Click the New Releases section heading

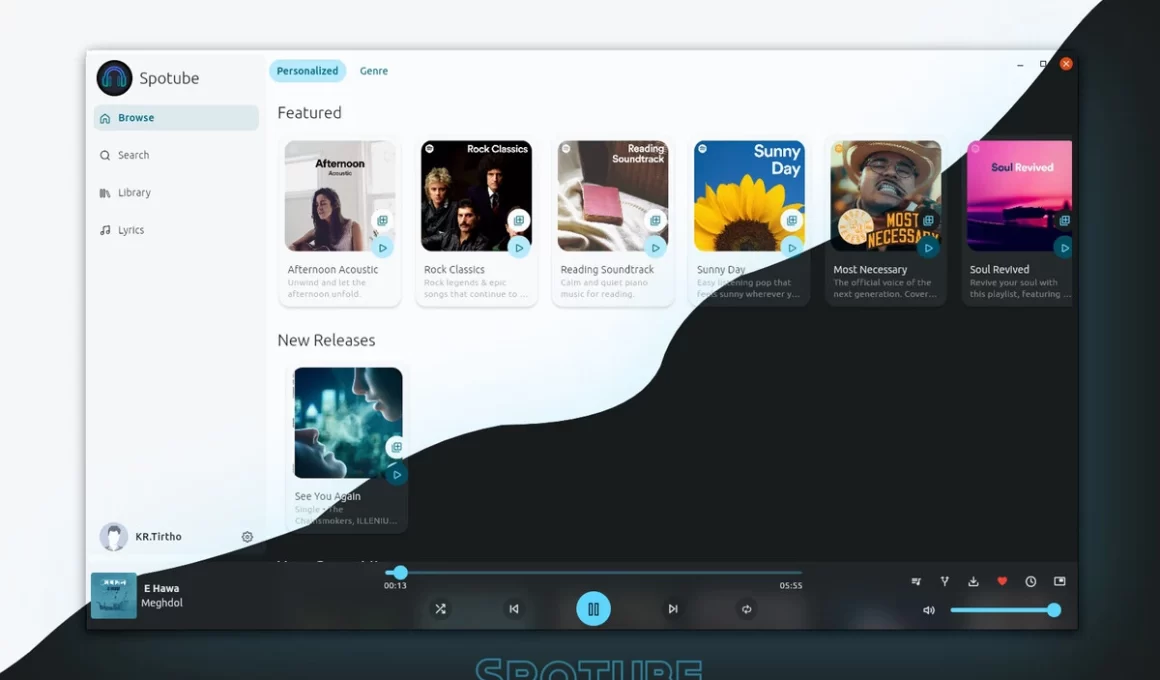pyautogui.click(x=326, y=340)
